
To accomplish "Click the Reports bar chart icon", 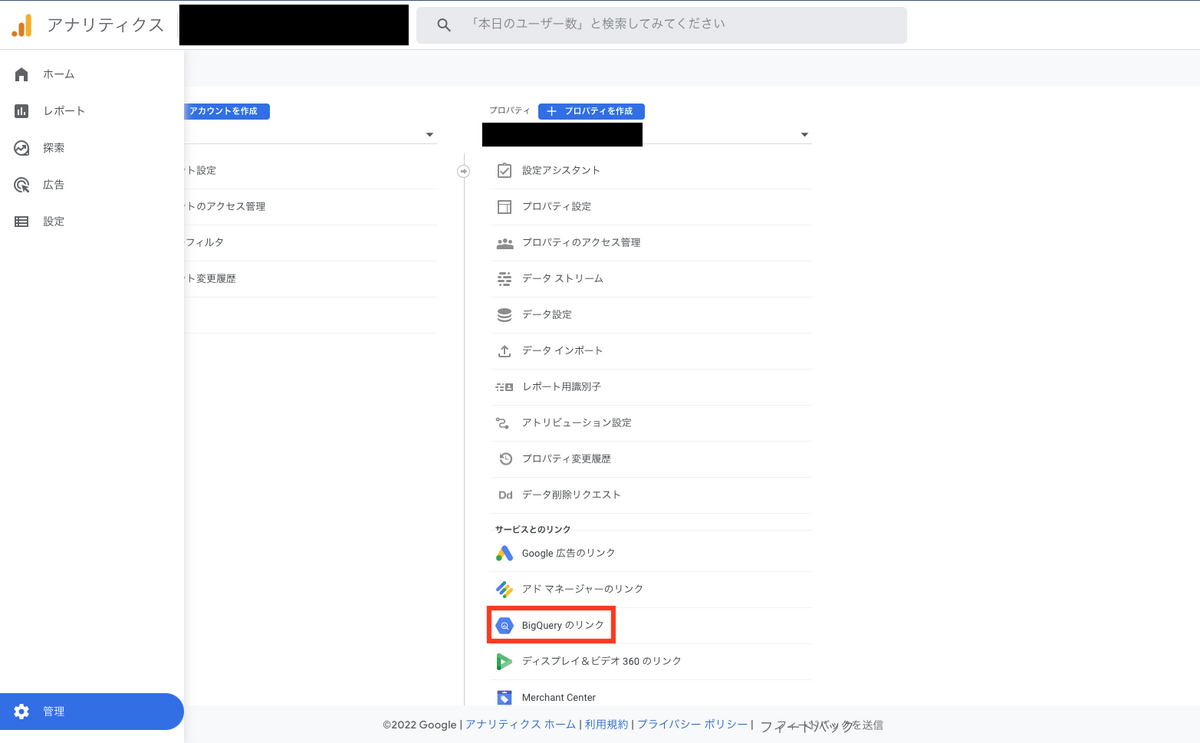I will tap(21, 111).
